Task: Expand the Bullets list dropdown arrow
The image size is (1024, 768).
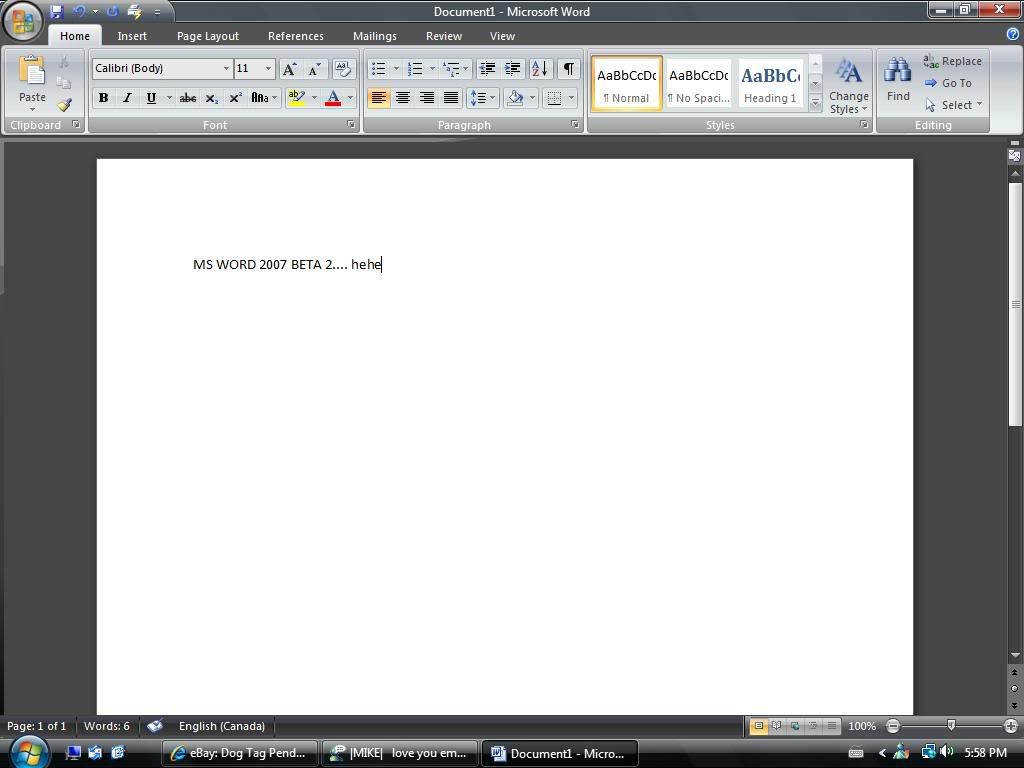Action: point(396,69)
